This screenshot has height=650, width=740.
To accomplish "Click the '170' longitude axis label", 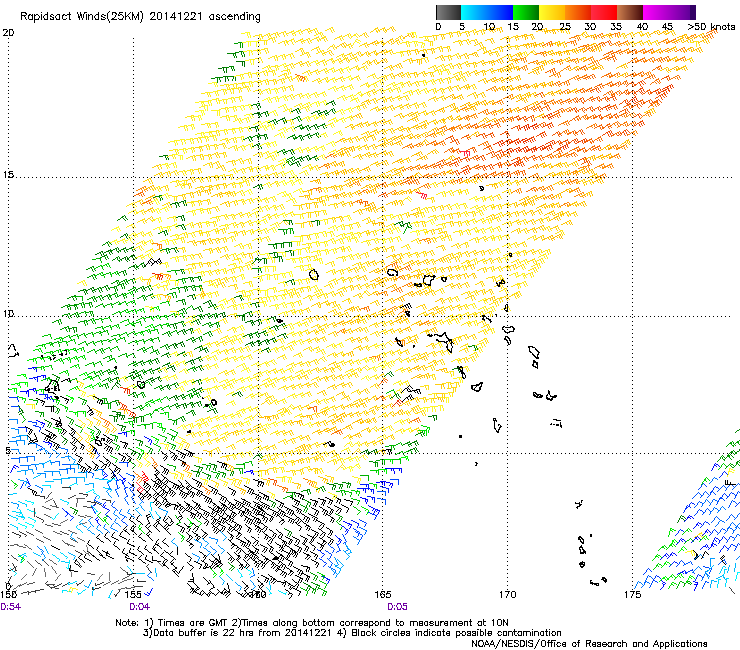I will click(507, 594).
